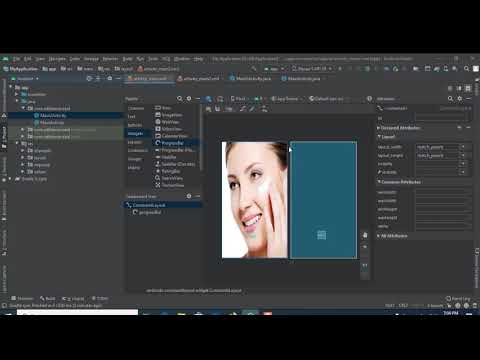Open the TODO tool window
480x360 pixels.
pyautogui.click(x=100, y=298)
